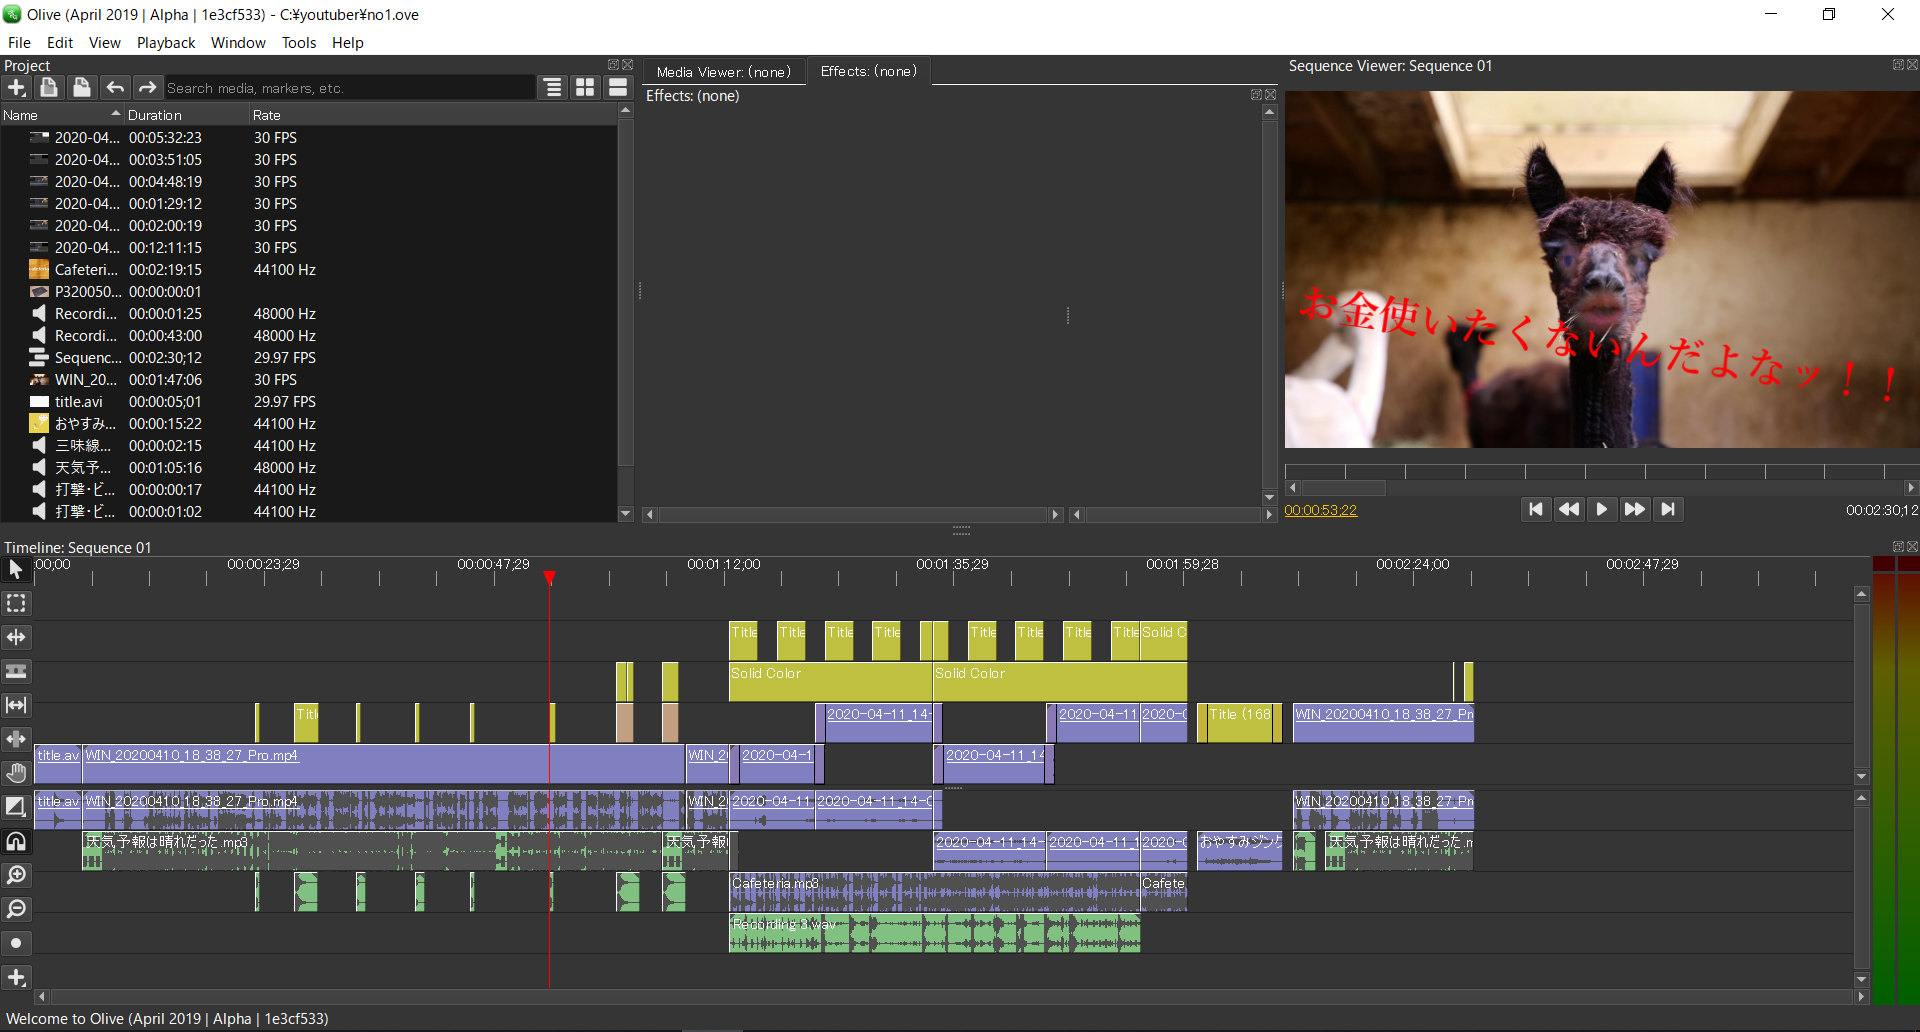Image resolution: width=1920 pixels, height=1032 pixels.
Task: Select the Ripple tool
Action: click(x=16, y=637)
